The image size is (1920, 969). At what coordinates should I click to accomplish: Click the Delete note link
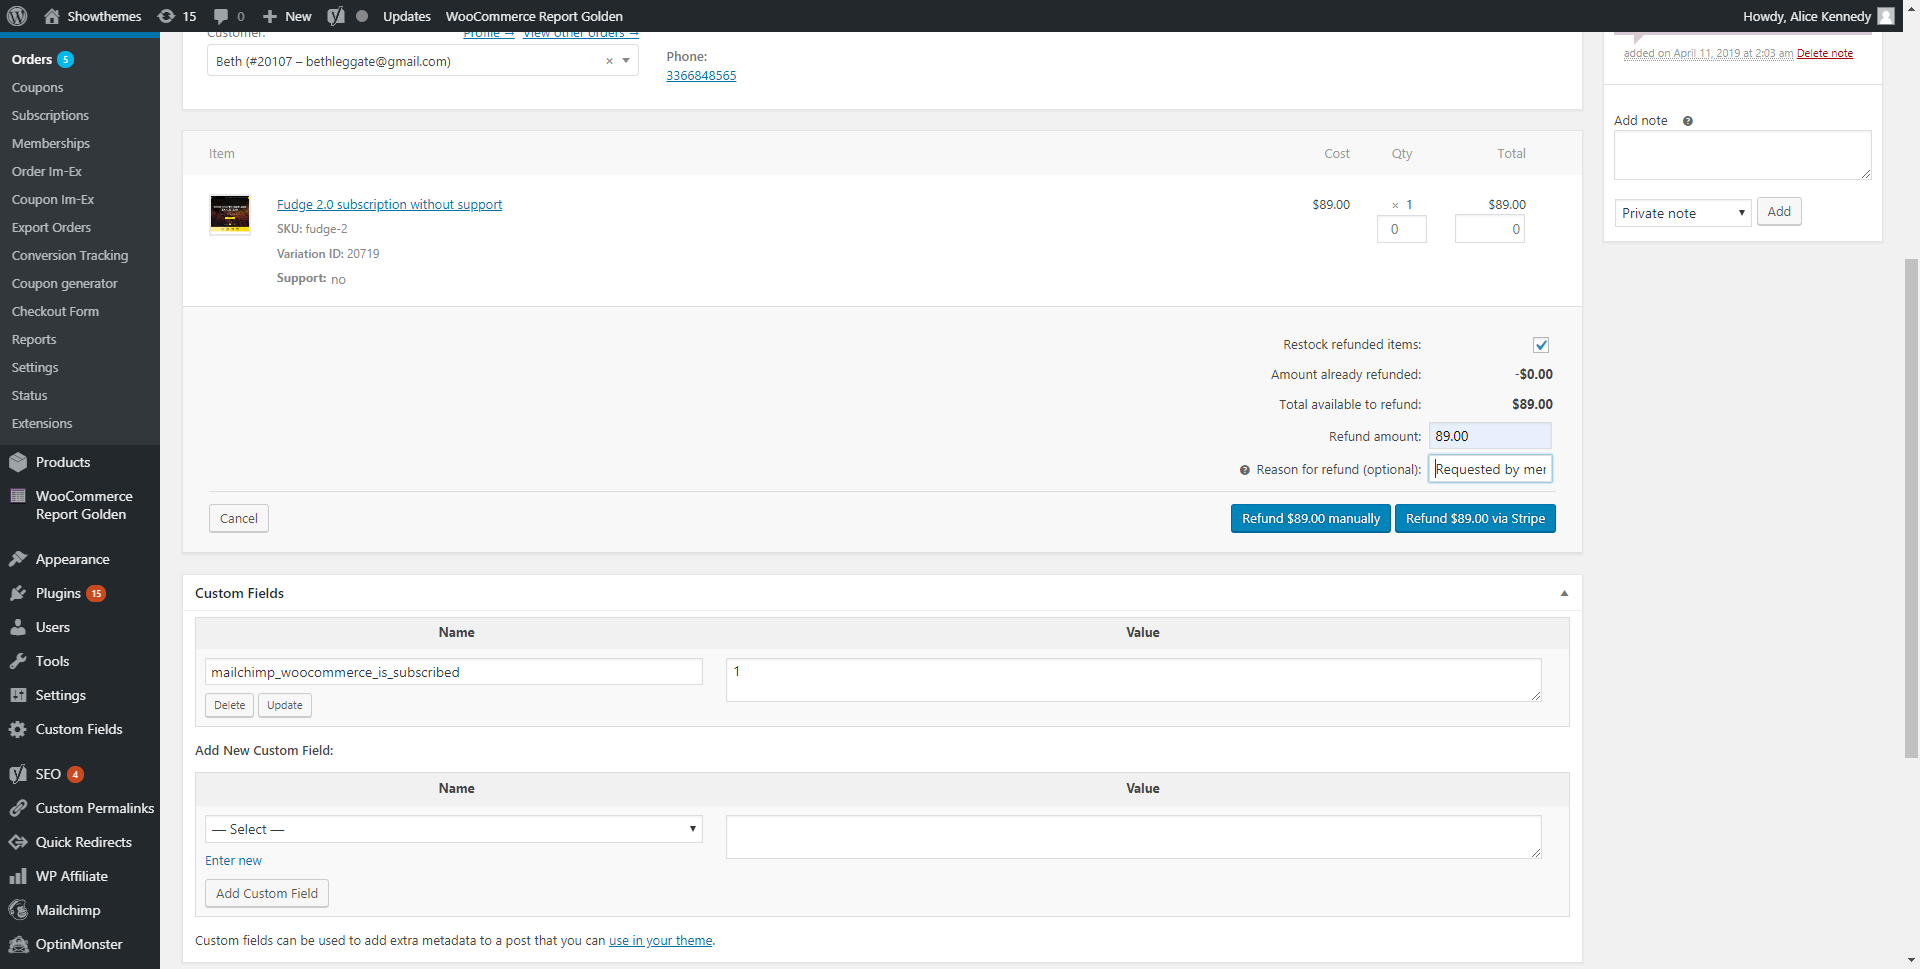tap(1824, 53)
